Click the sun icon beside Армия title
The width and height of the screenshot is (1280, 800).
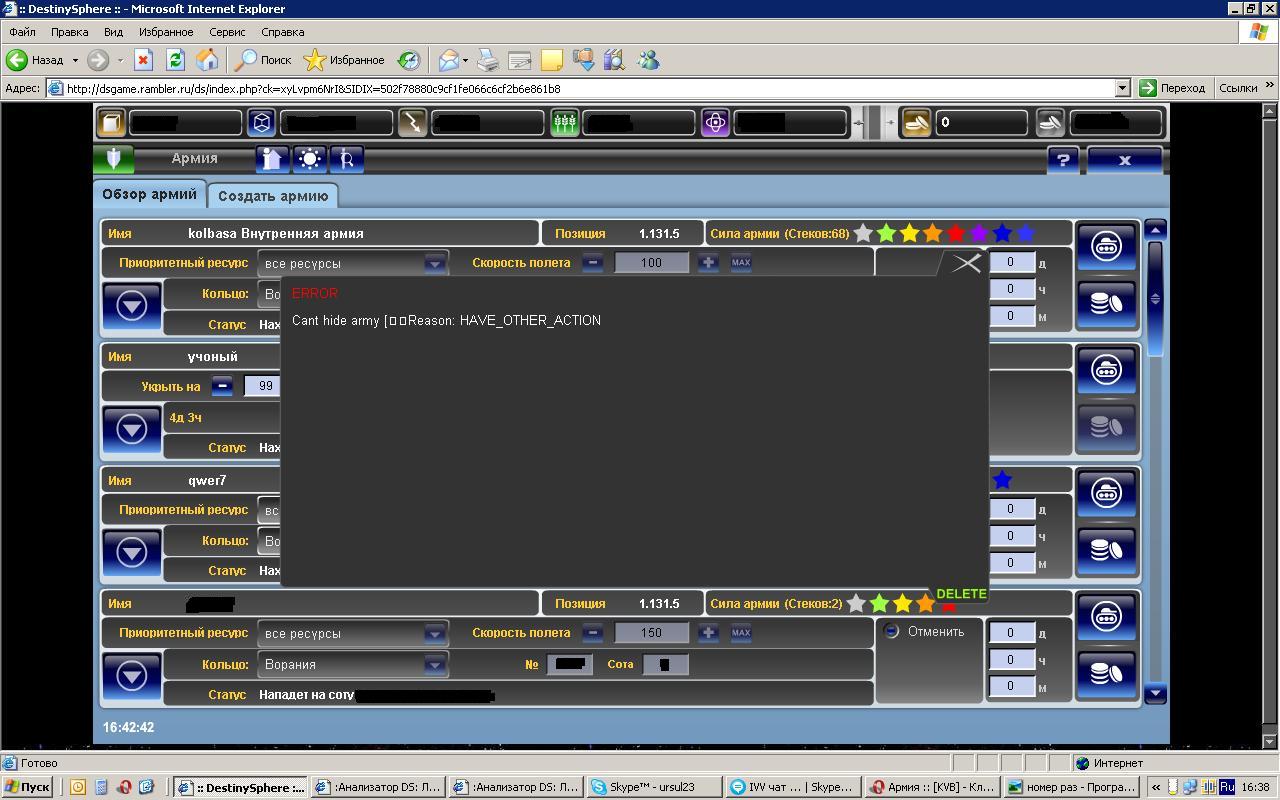pos(310,159)
